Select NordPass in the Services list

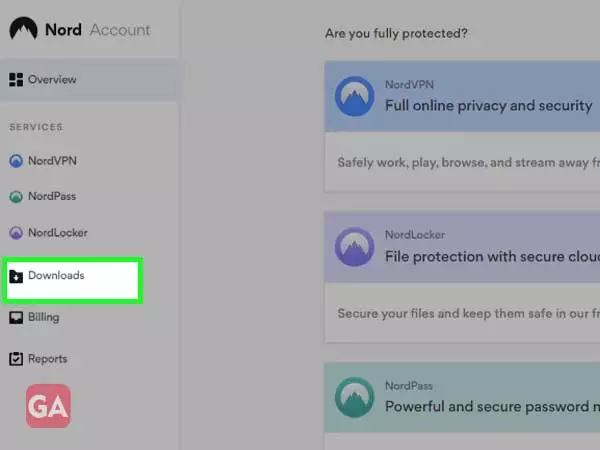(x=52, y=196)
